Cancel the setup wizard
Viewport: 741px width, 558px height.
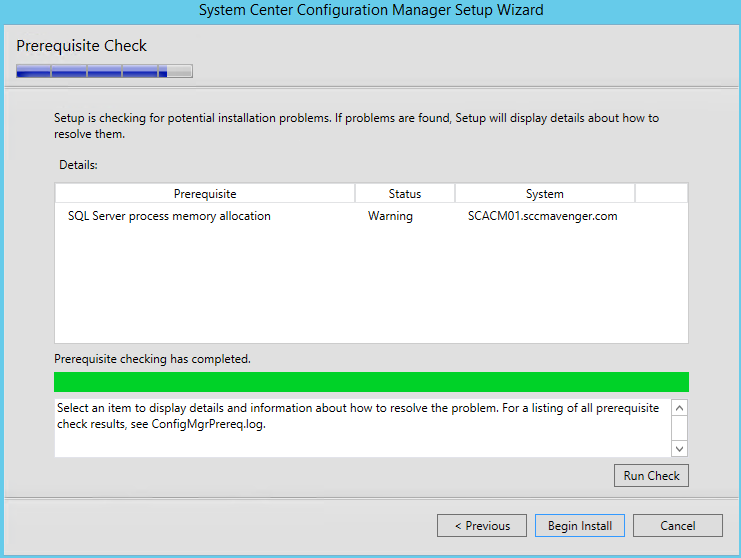coord(678,525)
